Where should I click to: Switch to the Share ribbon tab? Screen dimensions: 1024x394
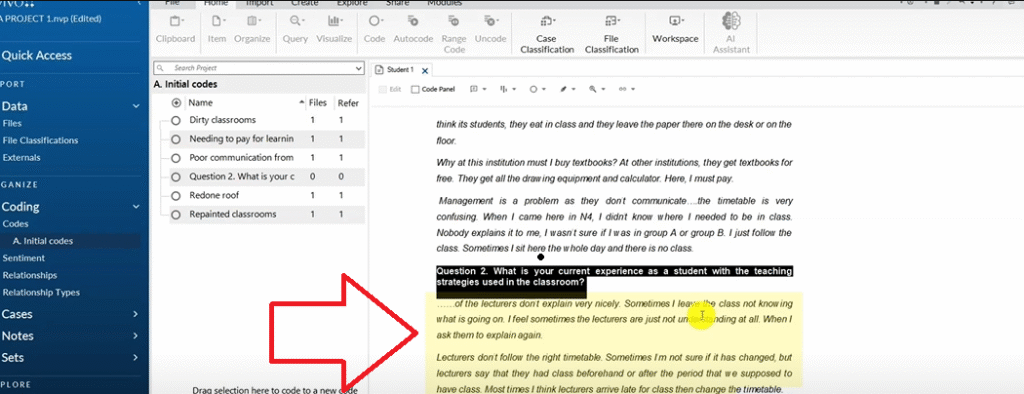coord(398,3)
